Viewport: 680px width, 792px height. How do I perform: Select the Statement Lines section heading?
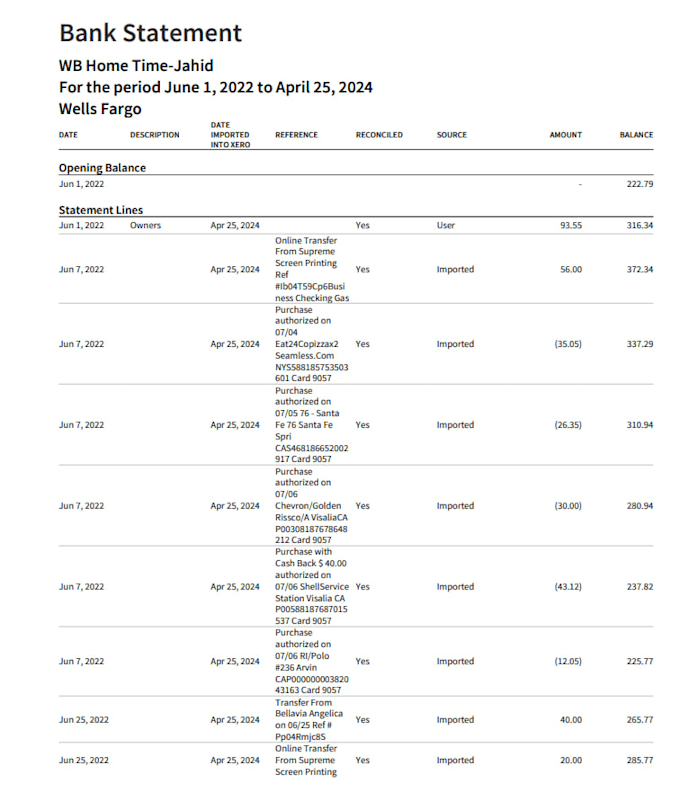pyautogui.click(x=101, y=210)
